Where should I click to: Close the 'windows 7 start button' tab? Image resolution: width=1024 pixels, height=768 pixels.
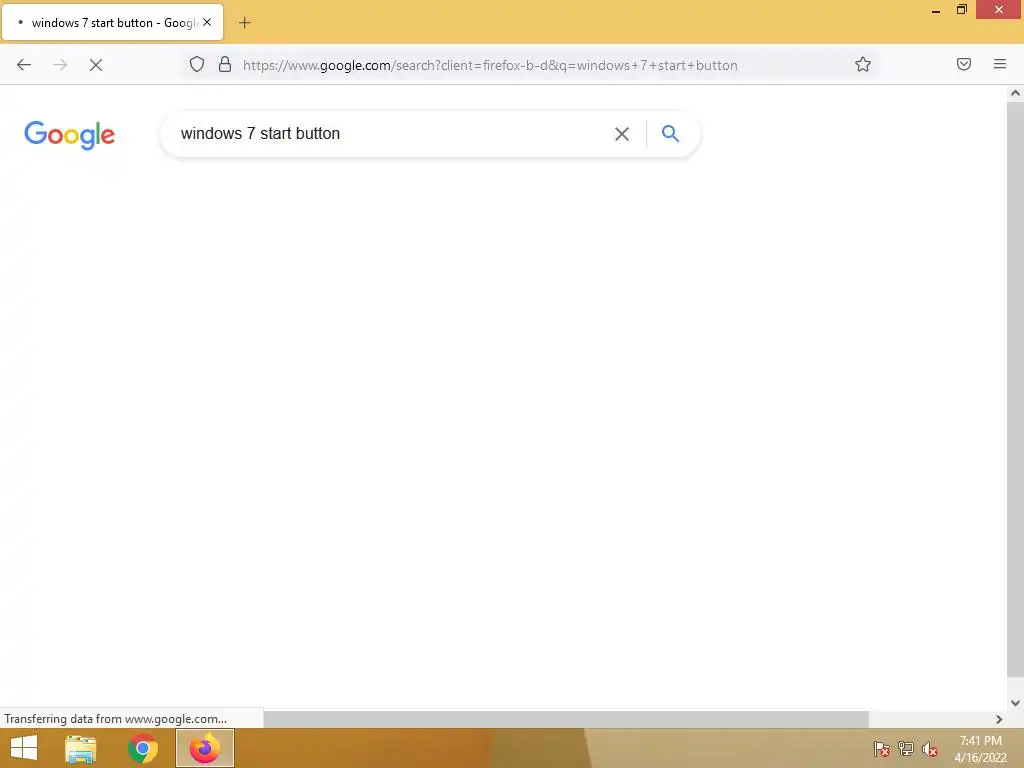207,22
